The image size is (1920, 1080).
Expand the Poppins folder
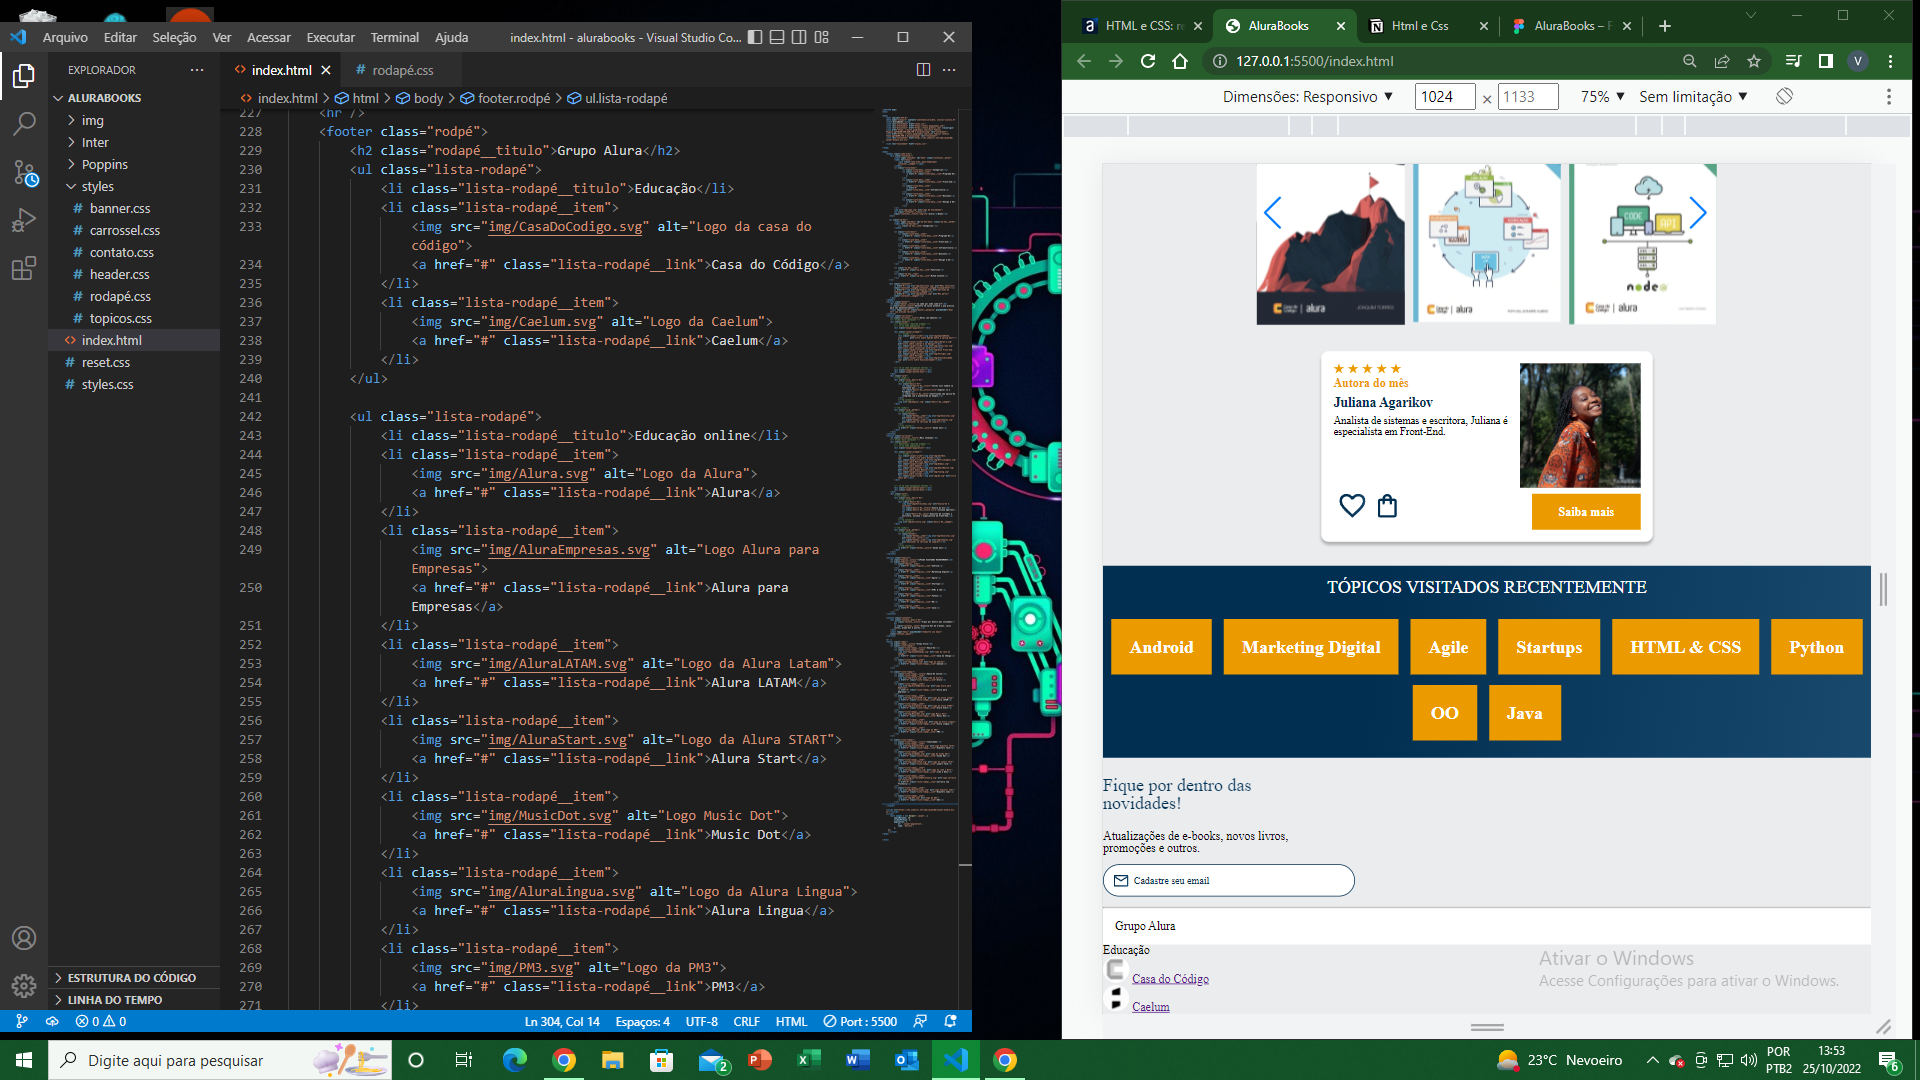[134, 164]
